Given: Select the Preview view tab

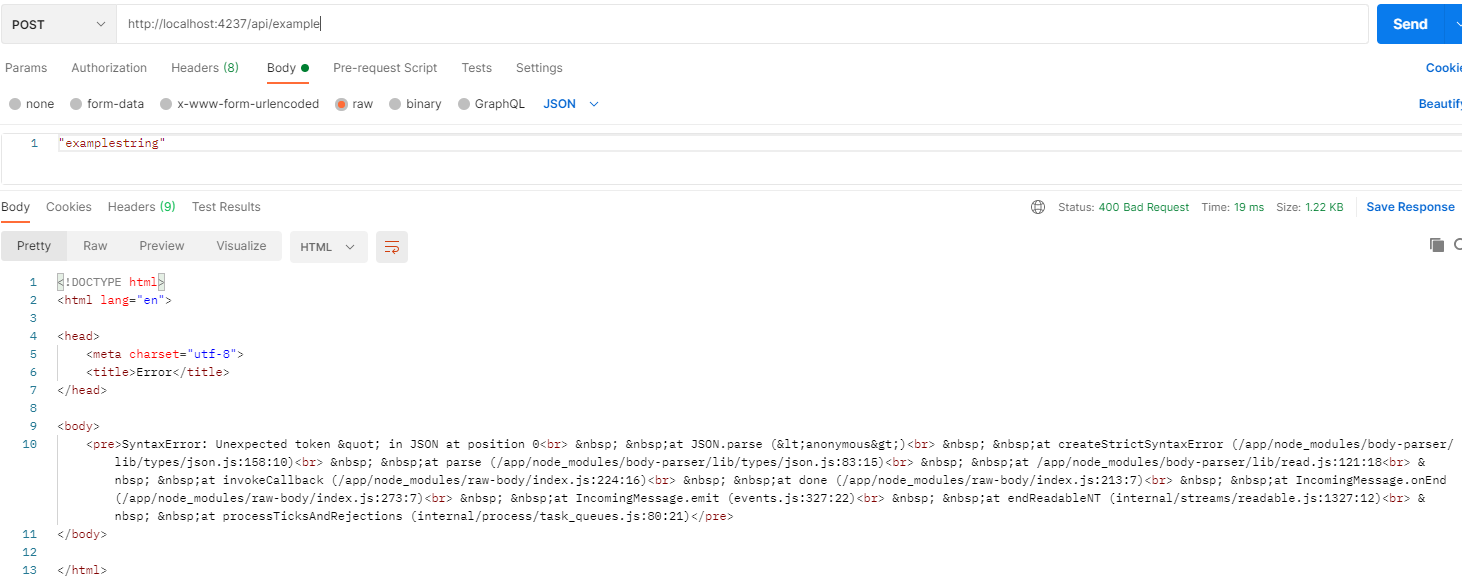Looking at the screenshot, I should point(162,246).
